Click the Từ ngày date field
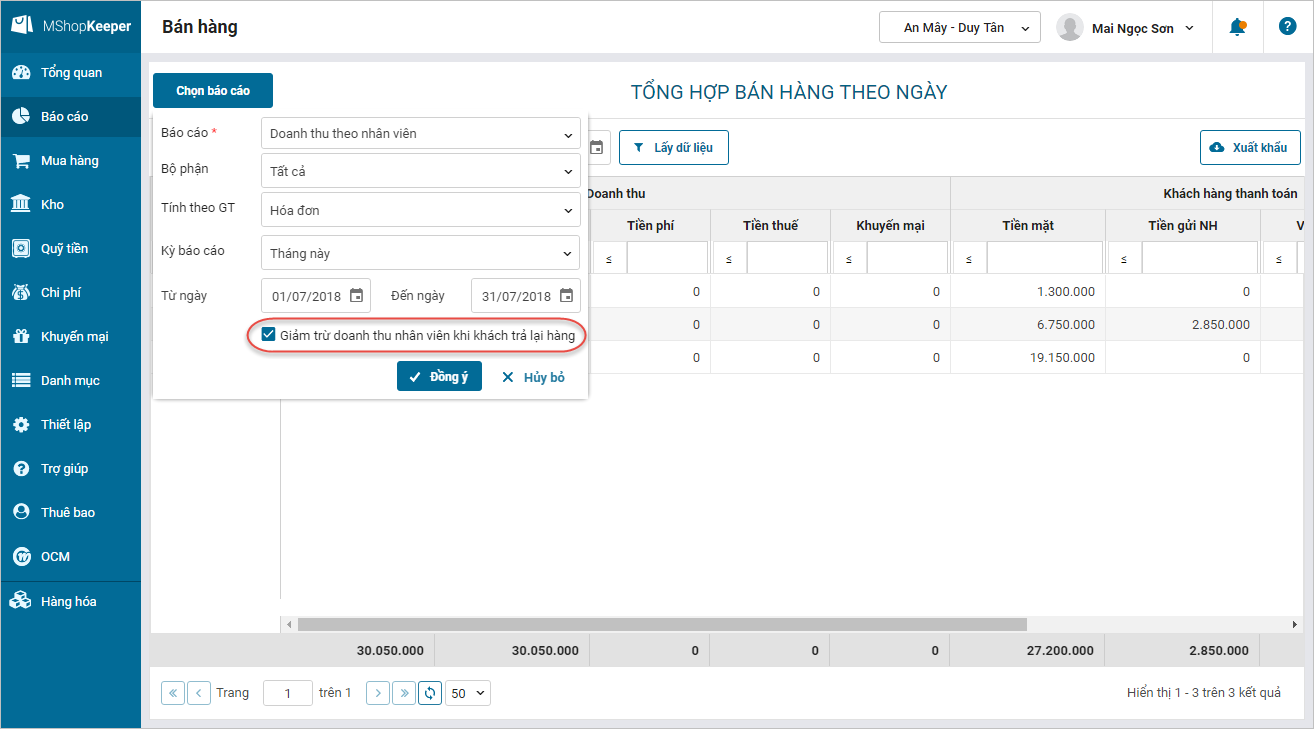The height and width of the screenshot is (729, 1314). (316, 296)
